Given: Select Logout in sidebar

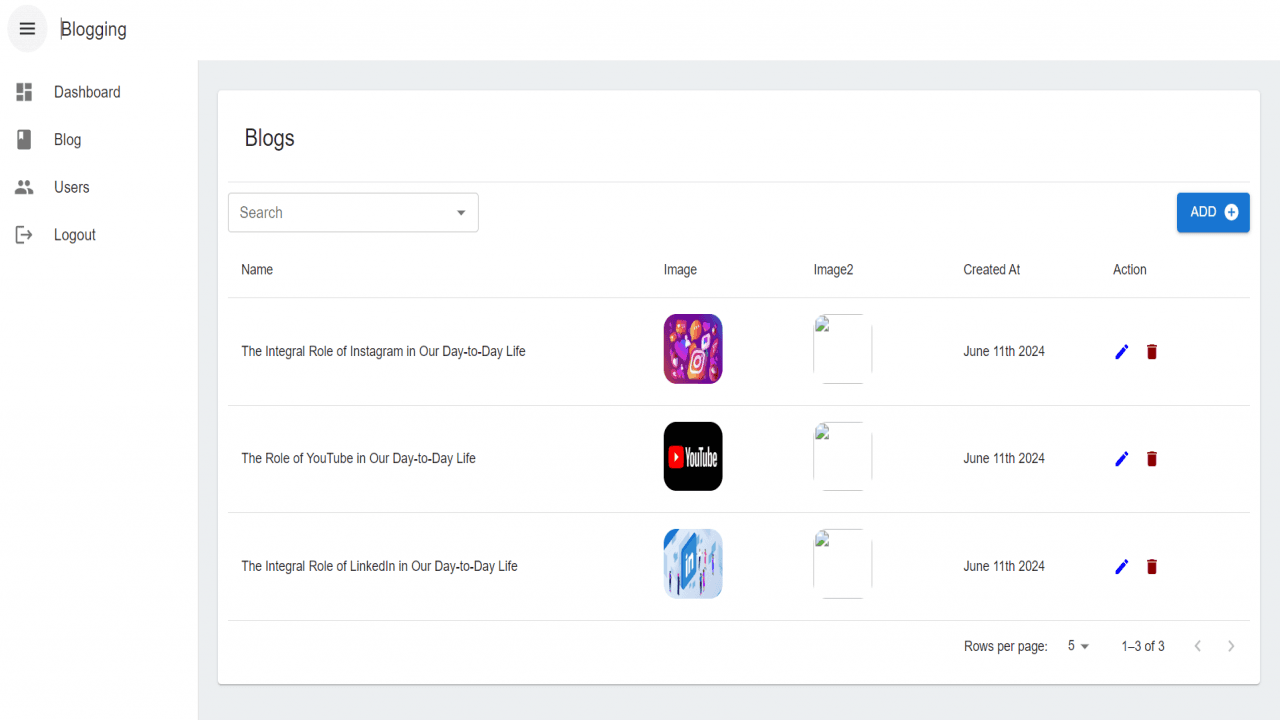Looking at the screenshot, I should point(98,235).
